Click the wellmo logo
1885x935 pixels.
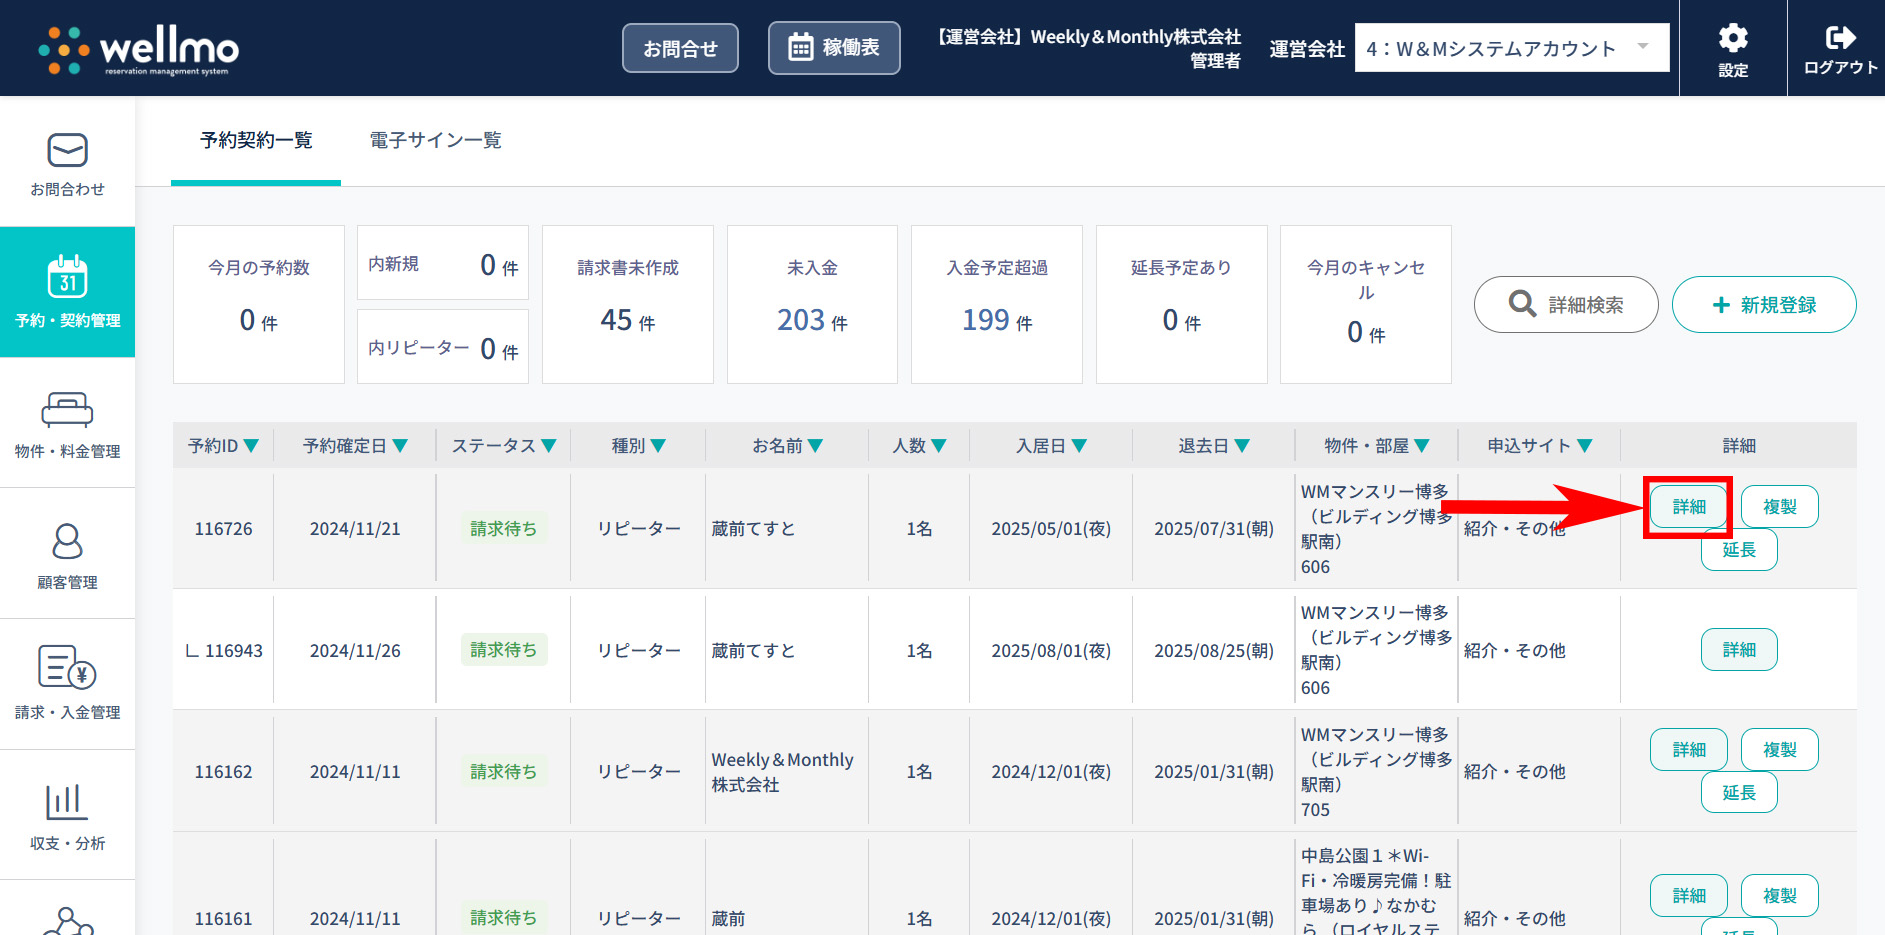(138, 49)
